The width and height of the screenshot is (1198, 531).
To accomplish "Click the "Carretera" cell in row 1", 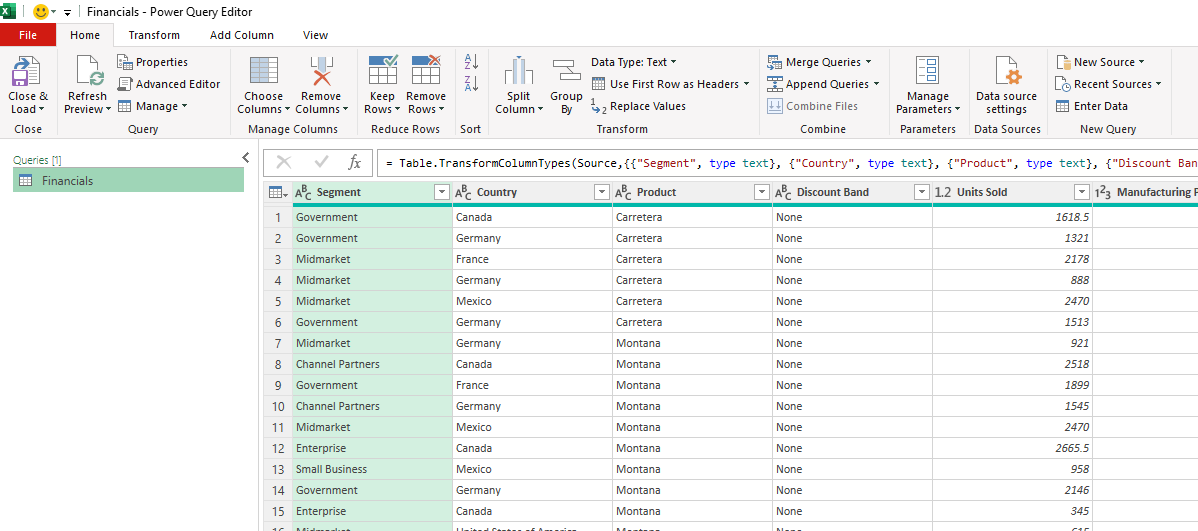I will pyautogui.click(x=691, y=217).
